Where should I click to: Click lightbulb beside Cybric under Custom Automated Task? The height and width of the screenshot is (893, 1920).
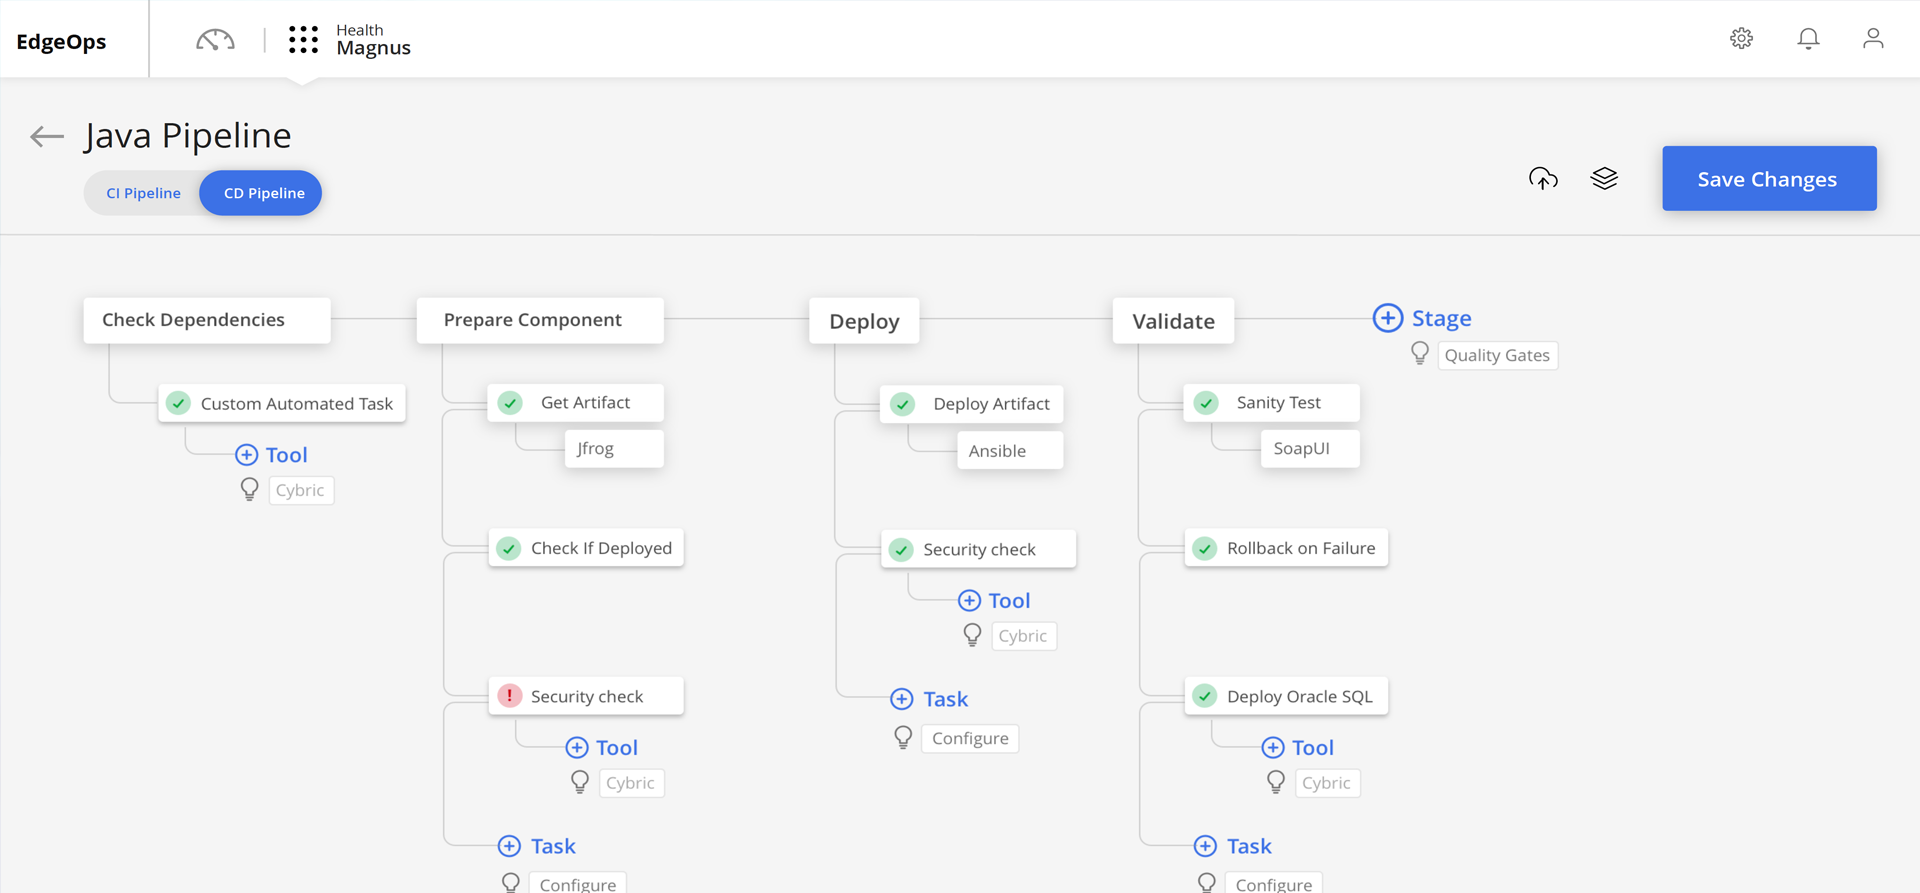click(x=249, y=490)
